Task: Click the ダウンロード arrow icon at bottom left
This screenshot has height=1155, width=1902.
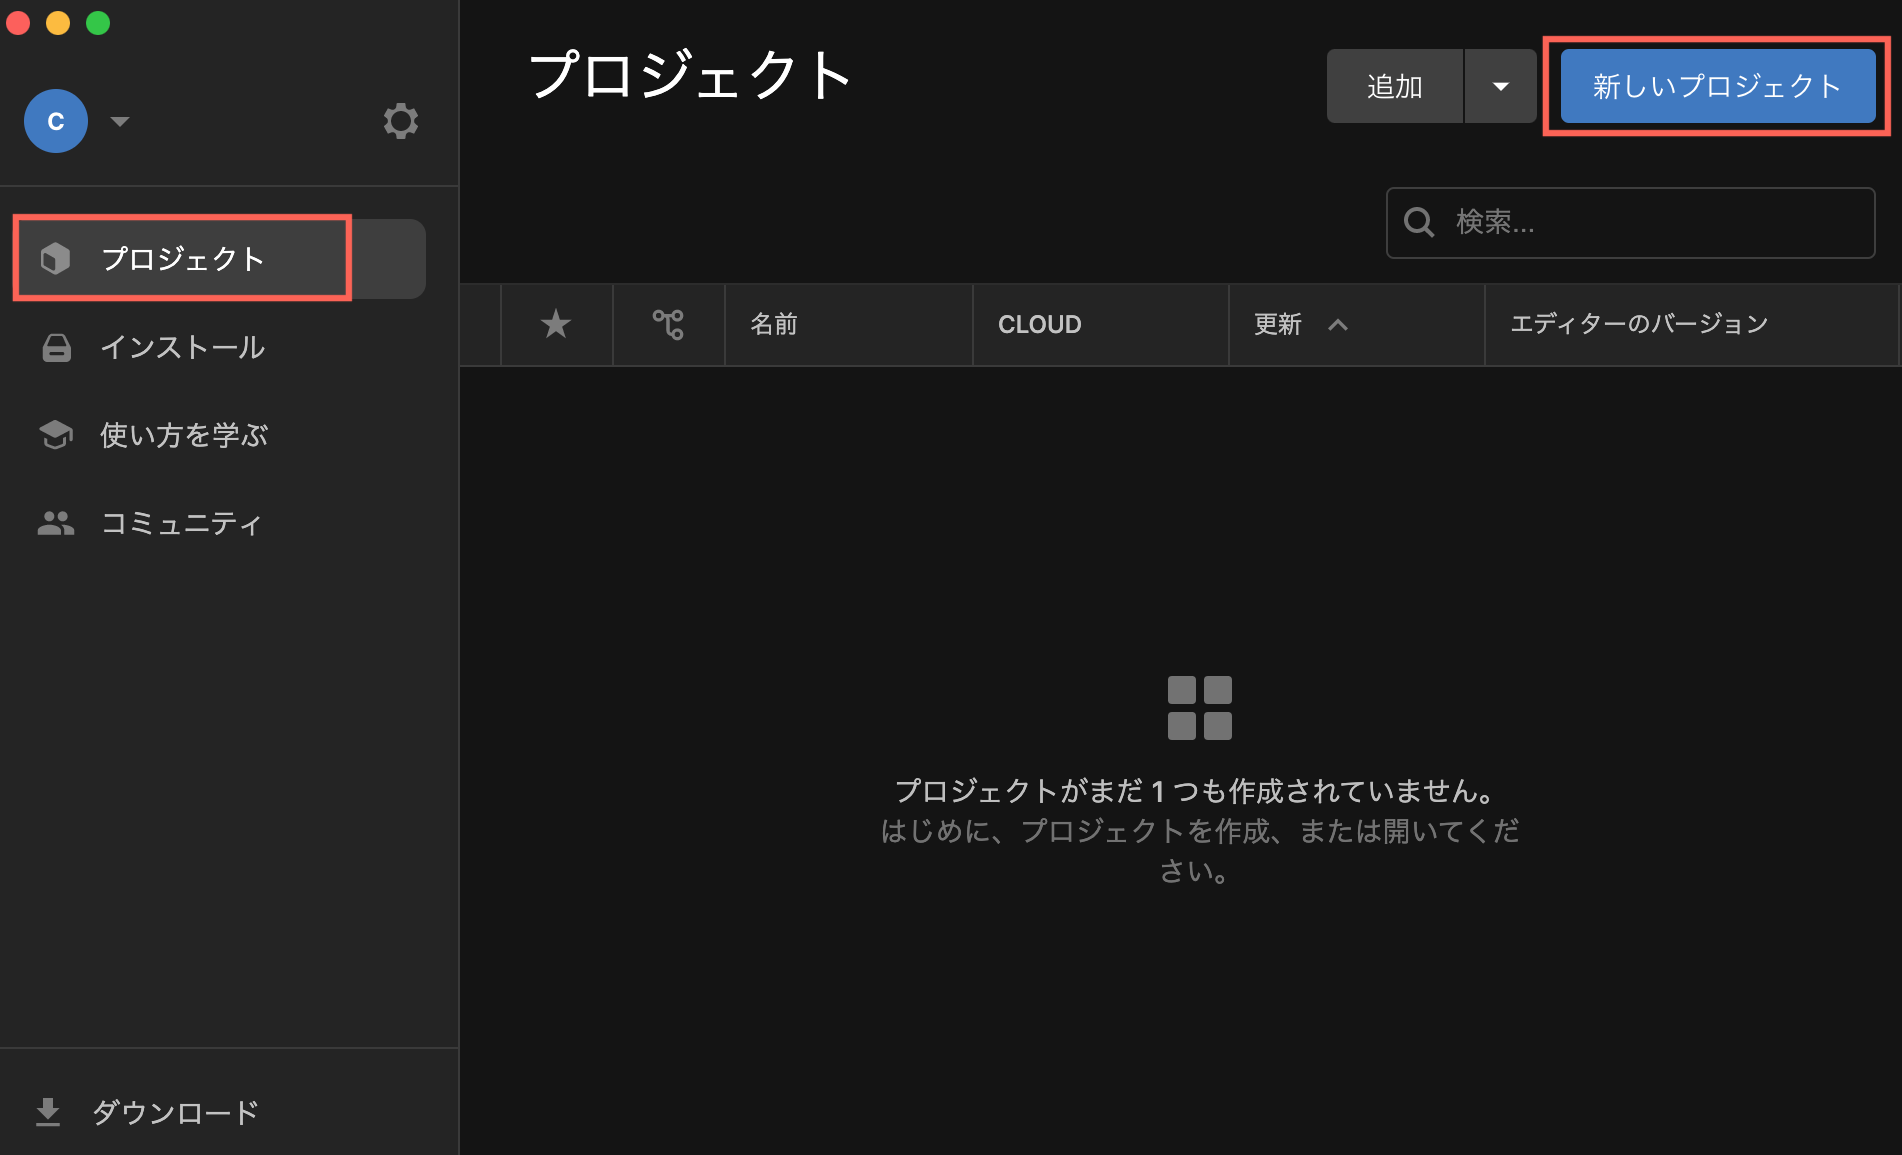Action: click(48, 1111)
